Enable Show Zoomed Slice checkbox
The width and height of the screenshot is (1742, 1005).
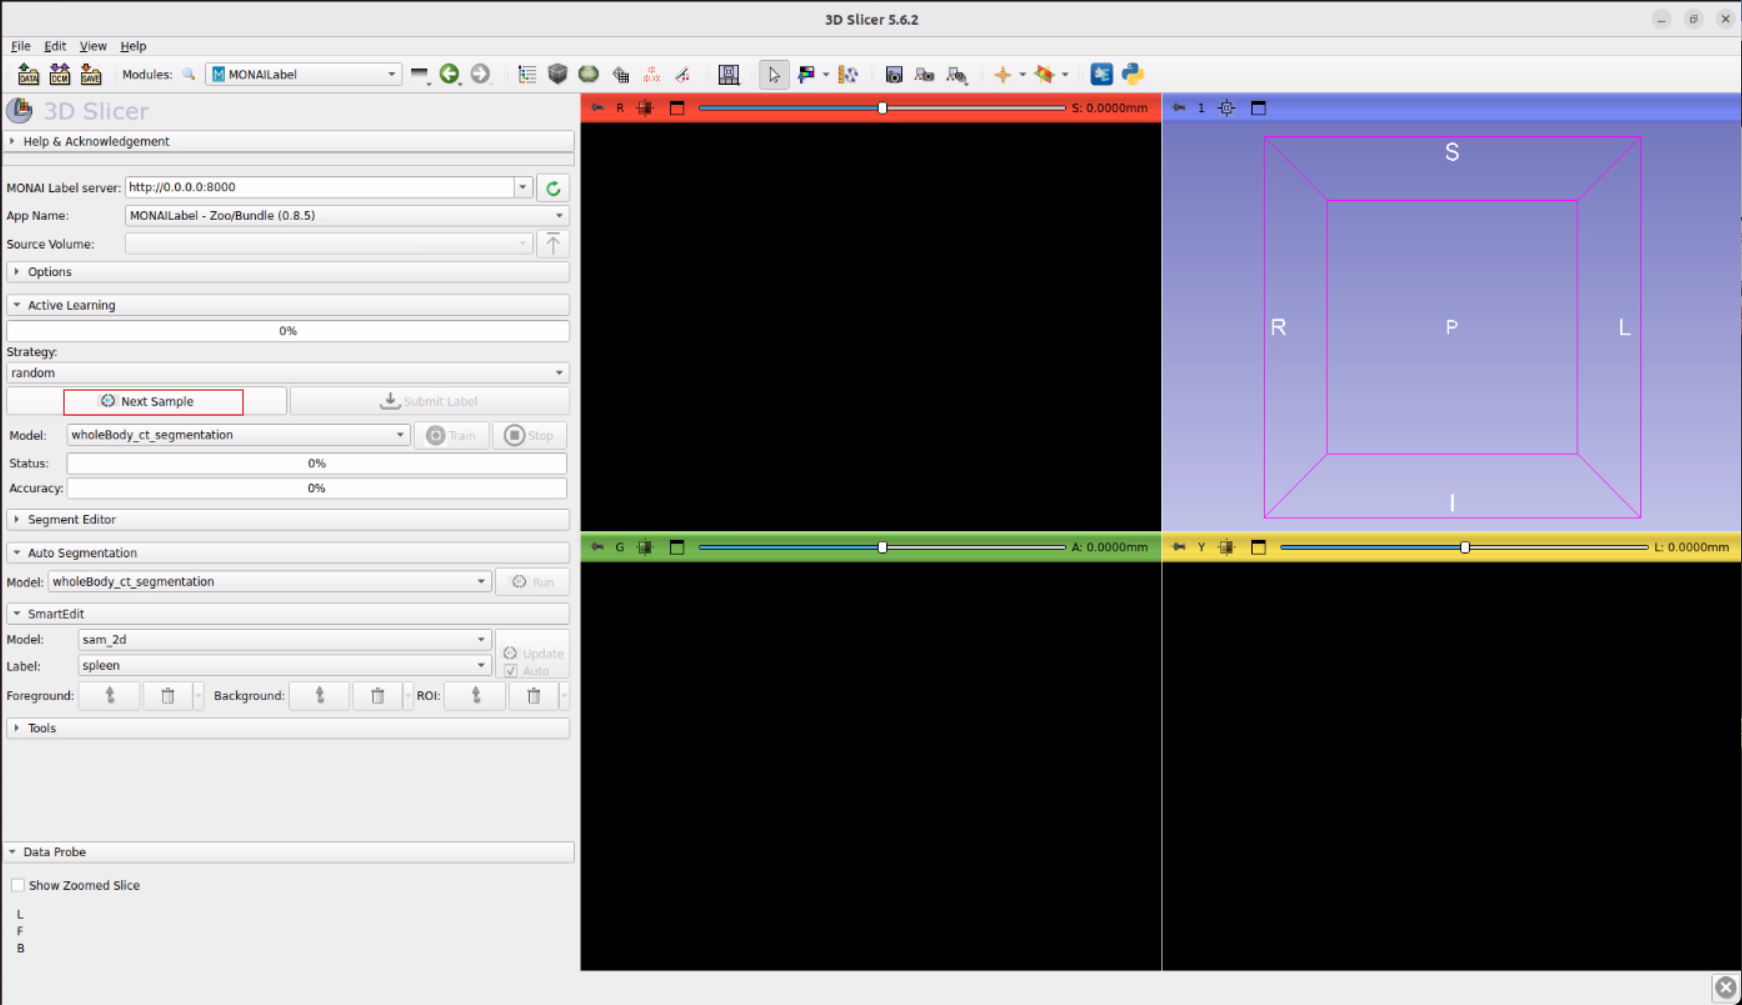18,885
